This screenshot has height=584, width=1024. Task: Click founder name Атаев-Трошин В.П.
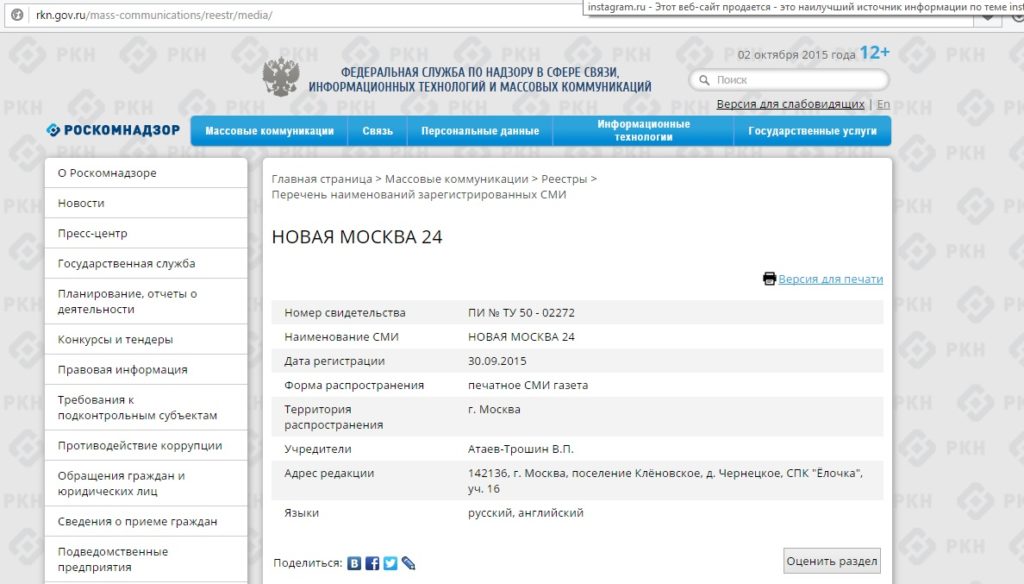[520, 449]
